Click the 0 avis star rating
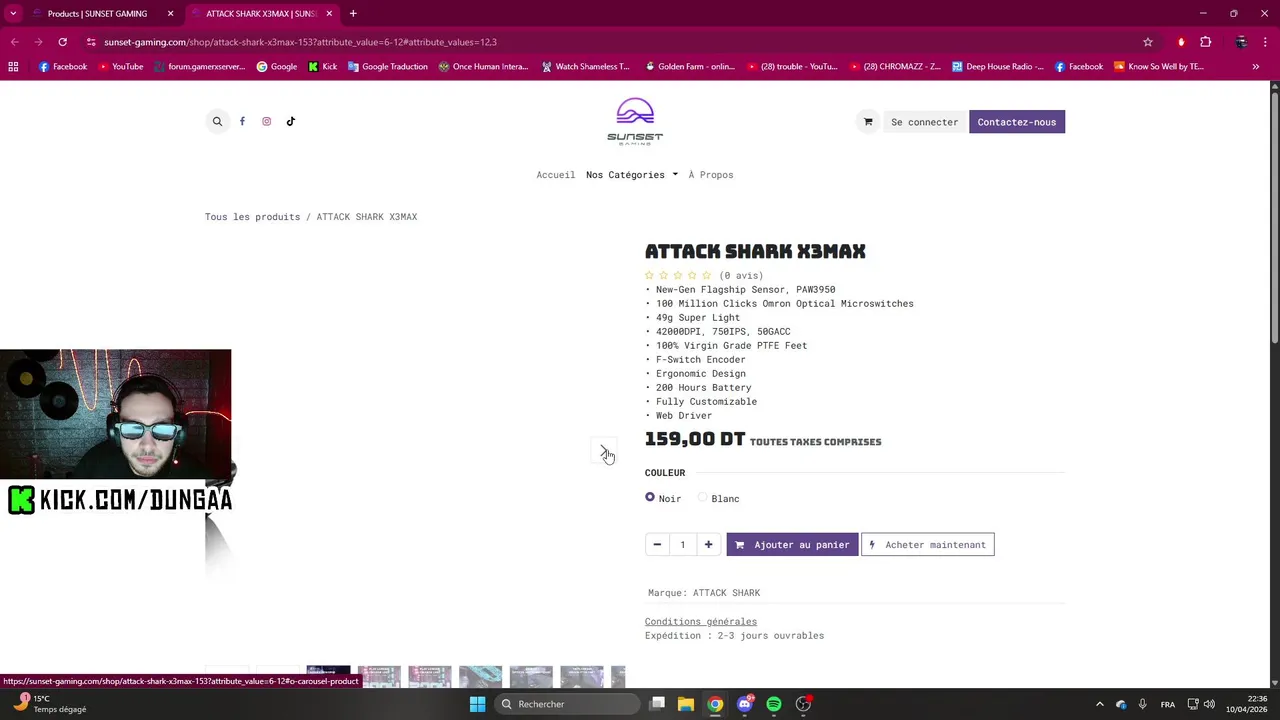The width and height of the screenshot is (1280, 720). pyautogui.click(x=704, y=276)
